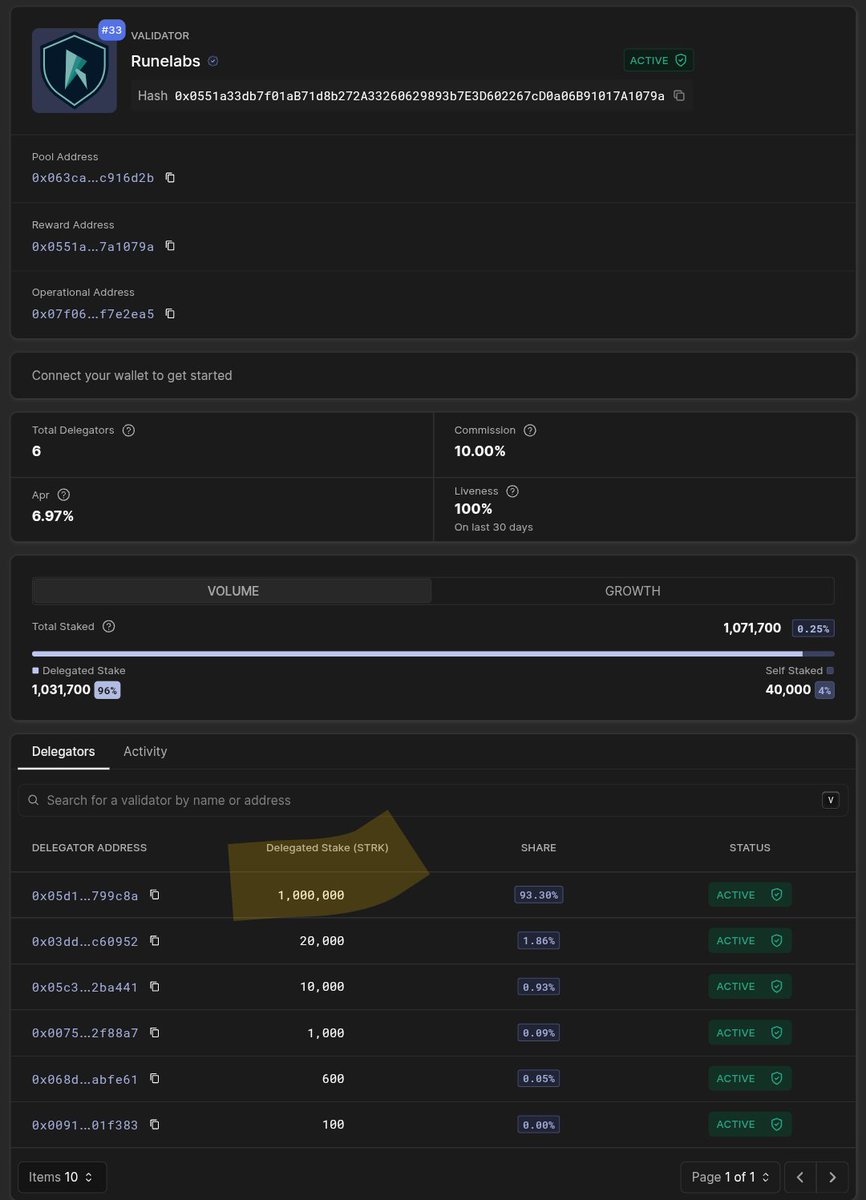Image resolution: width=866 pixels, height=1200 pixels.
Task: Open delegator 0x05c3…2ba441 address link
Action: 85,987
